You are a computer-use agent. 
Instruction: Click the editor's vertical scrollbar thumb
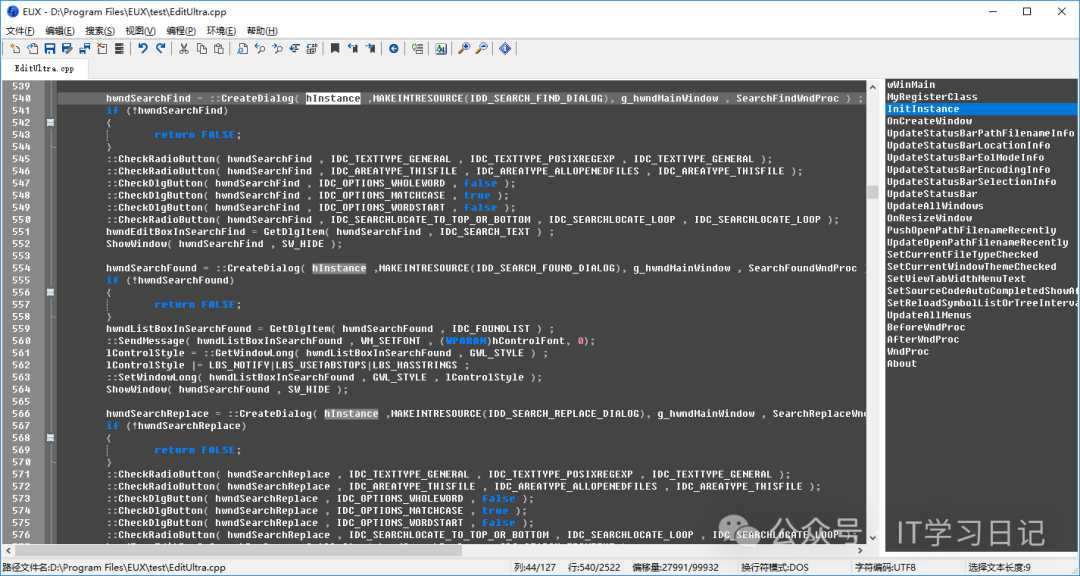click(x=872, y=192)
